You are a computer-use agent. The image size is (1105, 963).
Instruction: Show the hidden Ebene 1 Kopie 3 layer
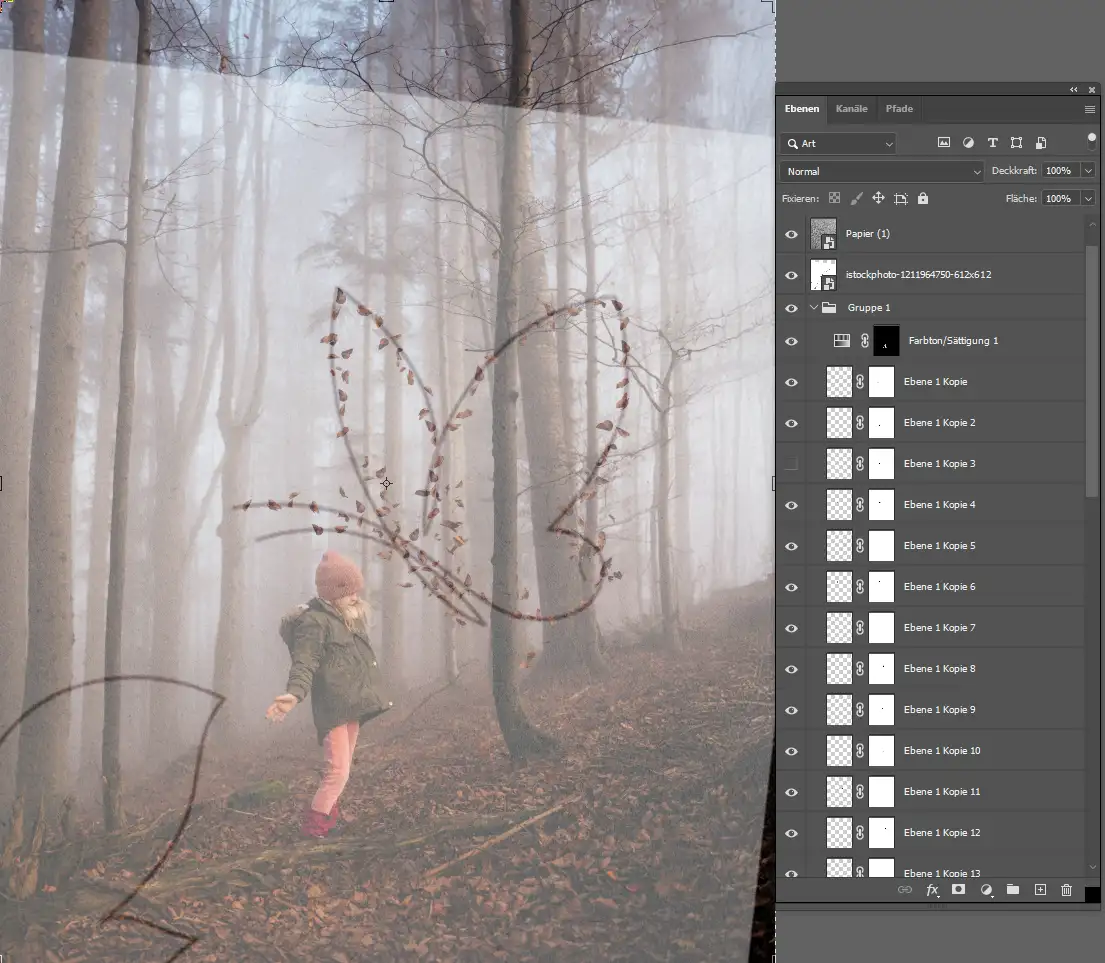[x=791, y=464]
